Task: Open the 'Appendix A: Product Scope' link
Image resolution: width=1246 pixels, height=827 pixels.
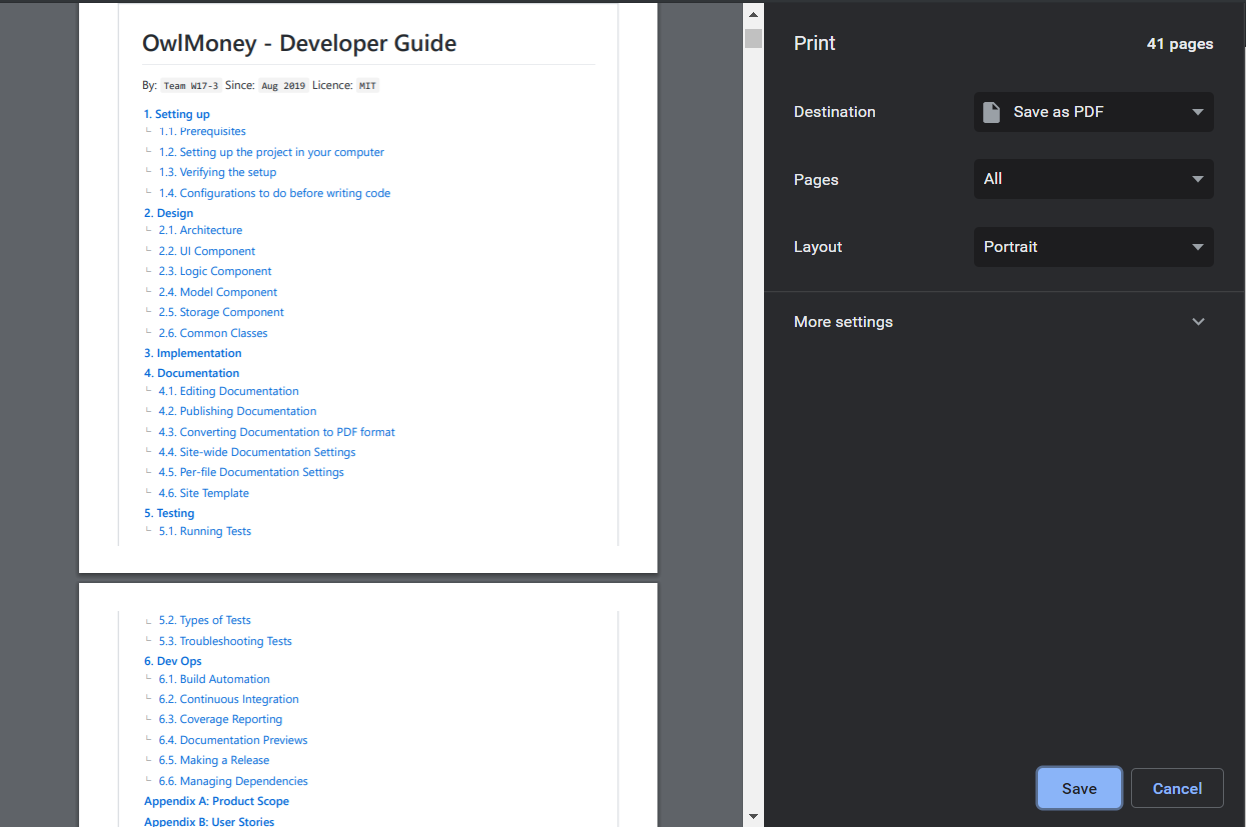Action: click(x=216, y=801)
